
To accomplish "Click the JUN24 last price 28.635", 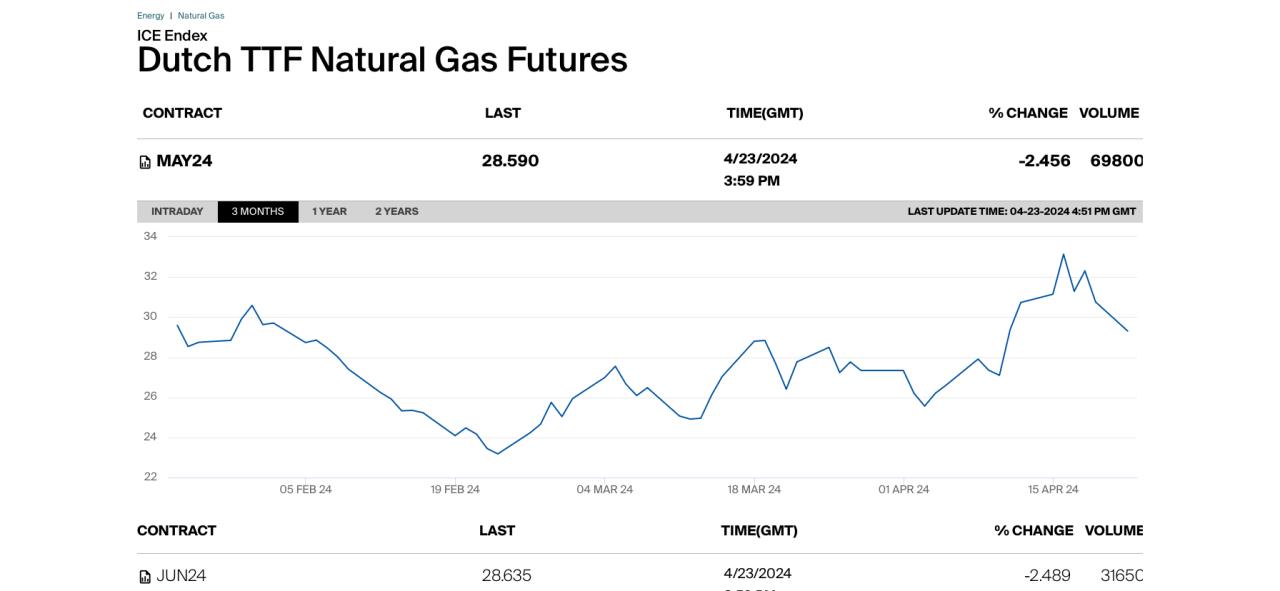I will (x=506, y=576).
